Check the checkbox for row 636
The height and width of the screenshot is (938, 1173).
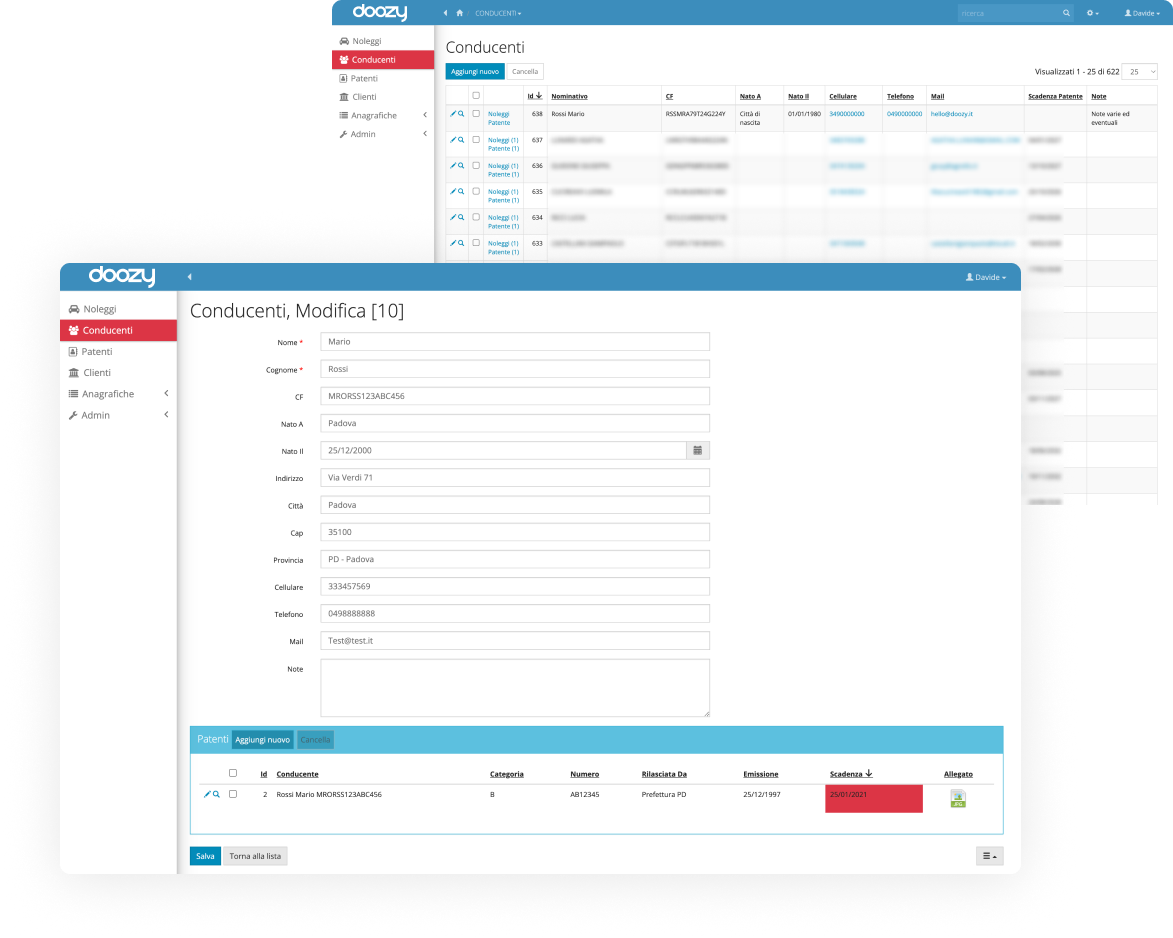[x=476, y=165]
